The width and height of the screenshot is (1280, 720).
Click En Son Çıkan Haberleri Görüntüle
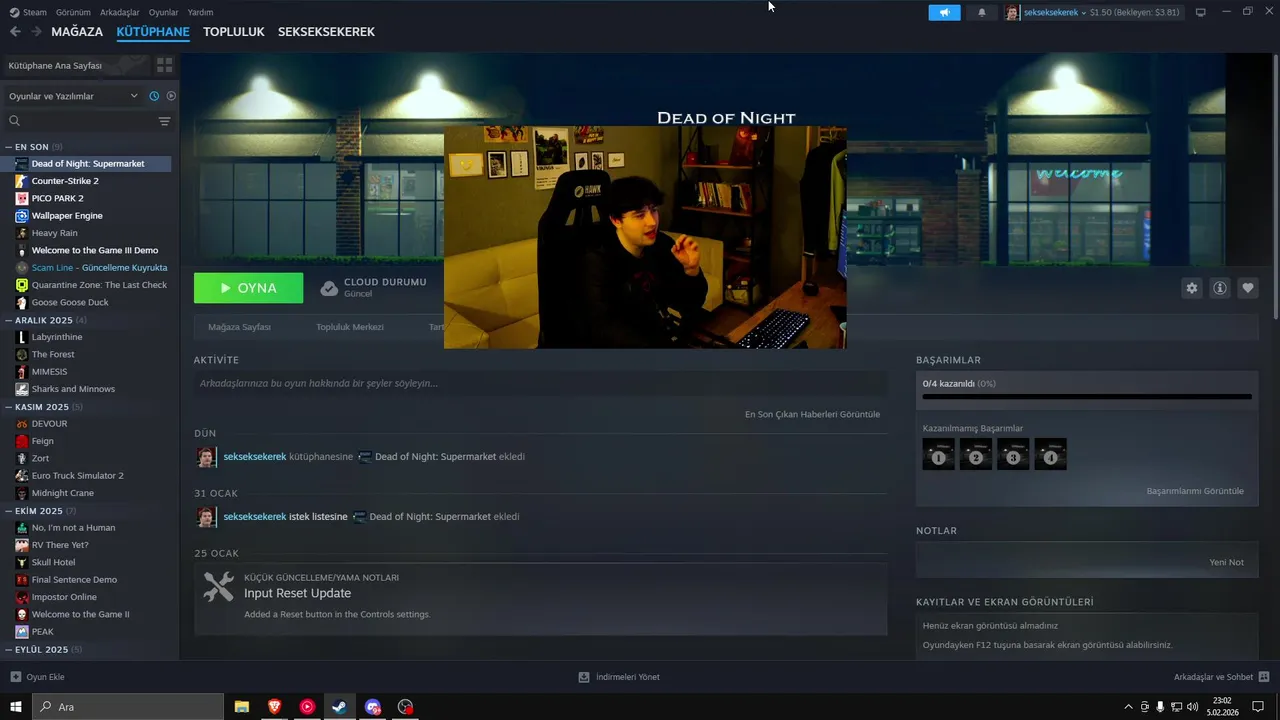point(812,414)
